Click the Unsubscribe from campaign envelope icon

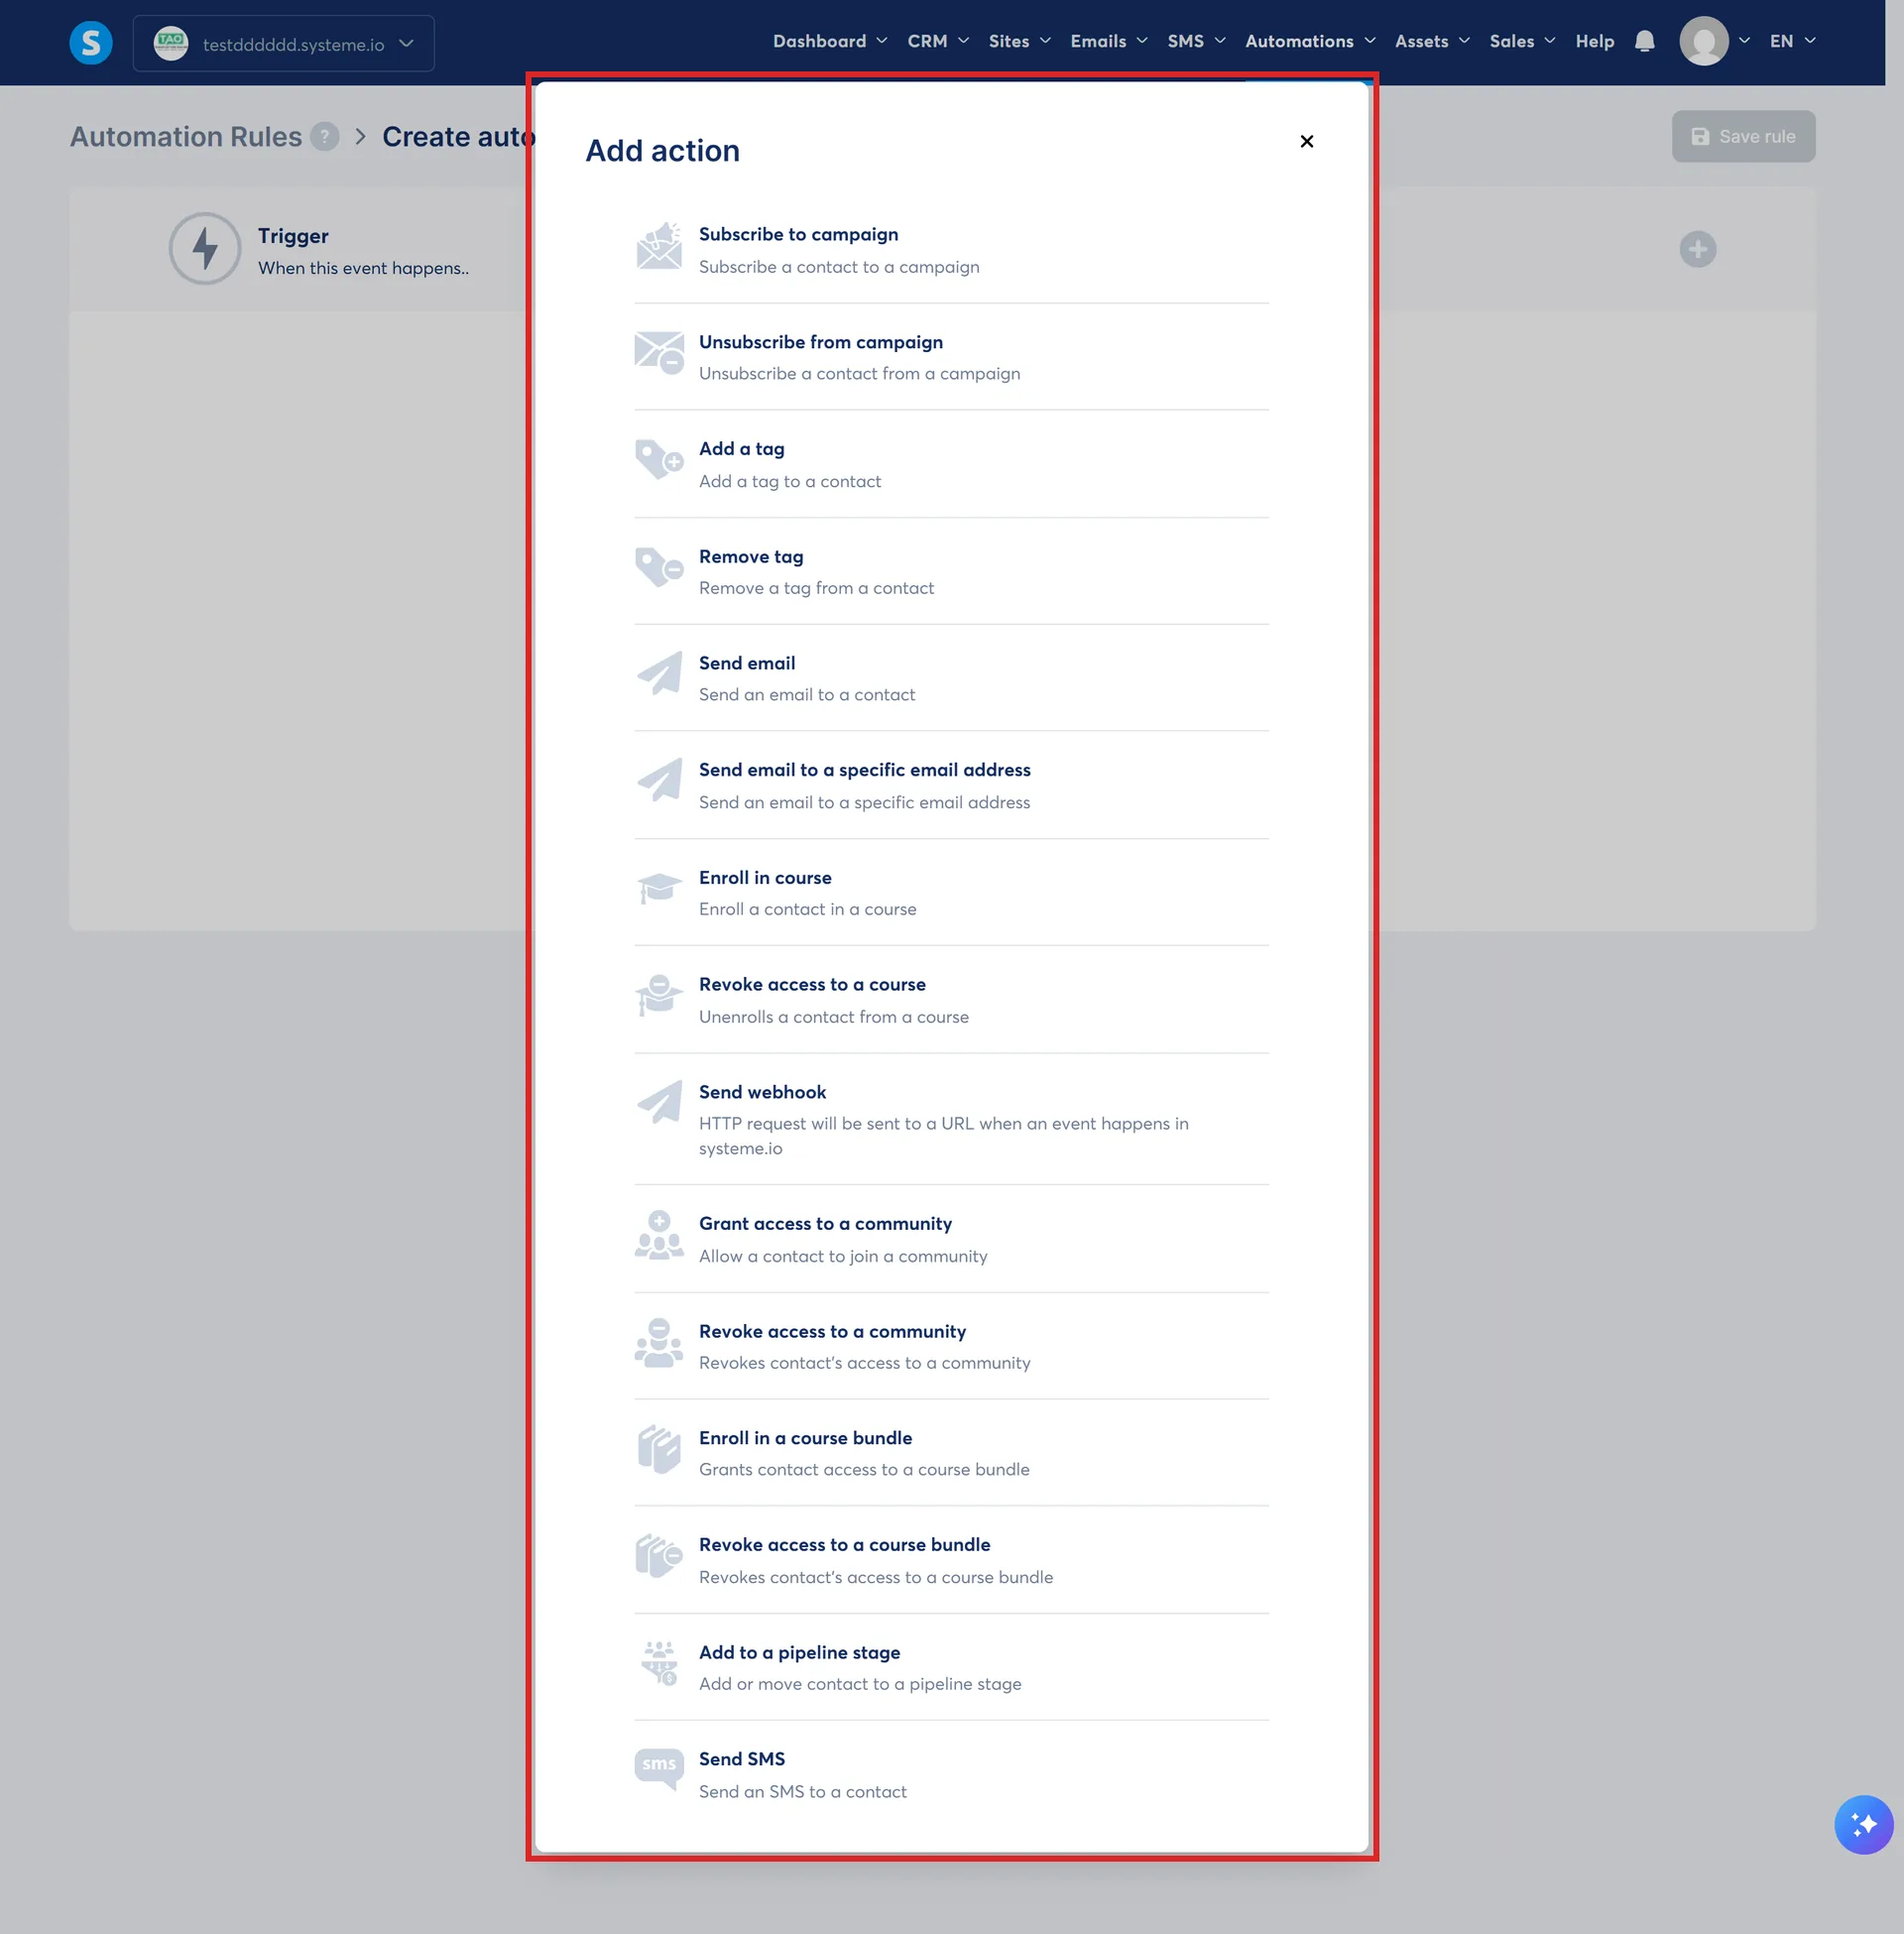click(x=659, y=355)
